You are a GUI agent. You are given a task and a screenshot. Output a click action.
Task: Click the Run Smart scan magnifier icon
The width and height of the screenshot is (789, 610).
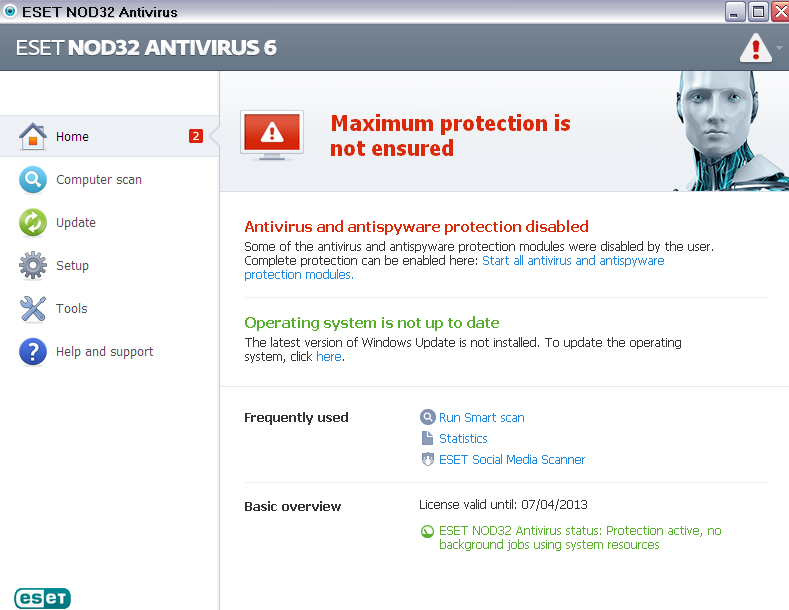(x=427, y=417)
